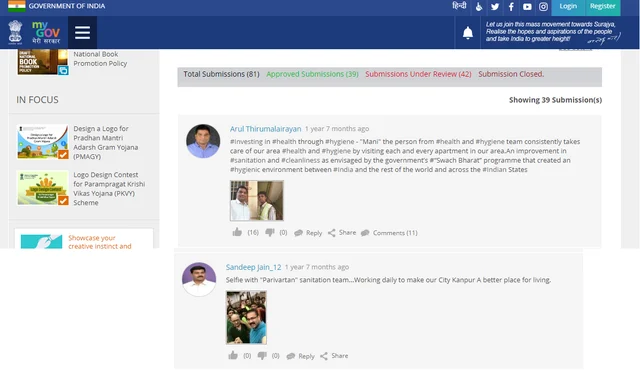Open Sandeep Jain_12's profile name link
The image size is (640, 376).
(253, 267)
